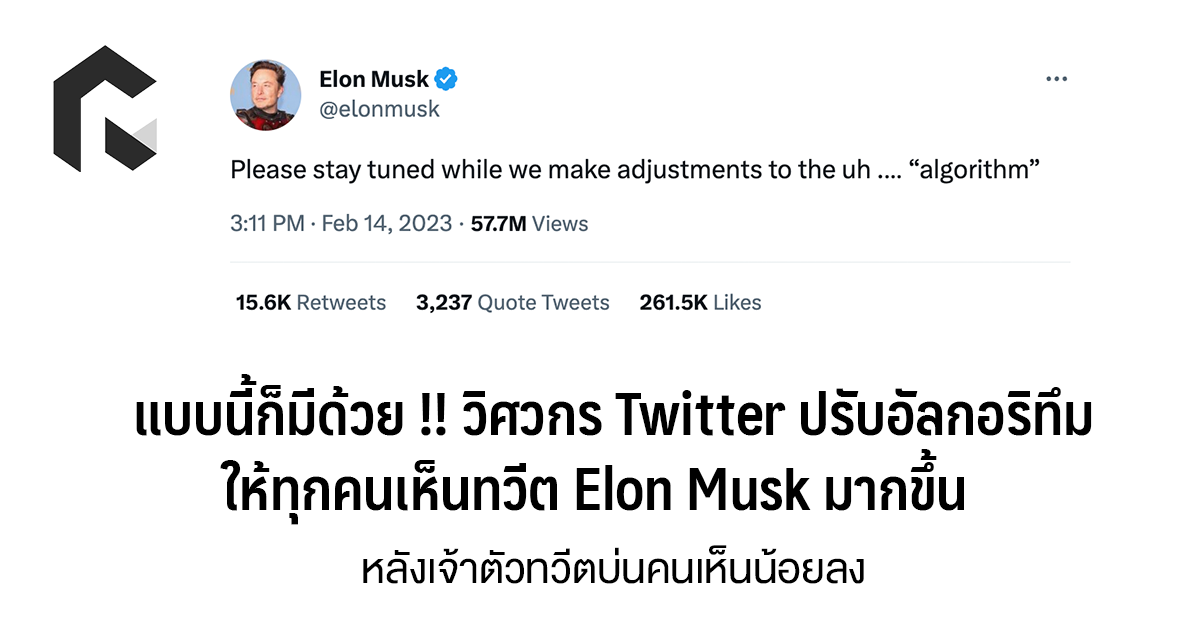Image resolution: width=1200 pixels, height=630 pixels.
Task: Click the bold Elon Musk profile name
Action: tap(374, 79)
